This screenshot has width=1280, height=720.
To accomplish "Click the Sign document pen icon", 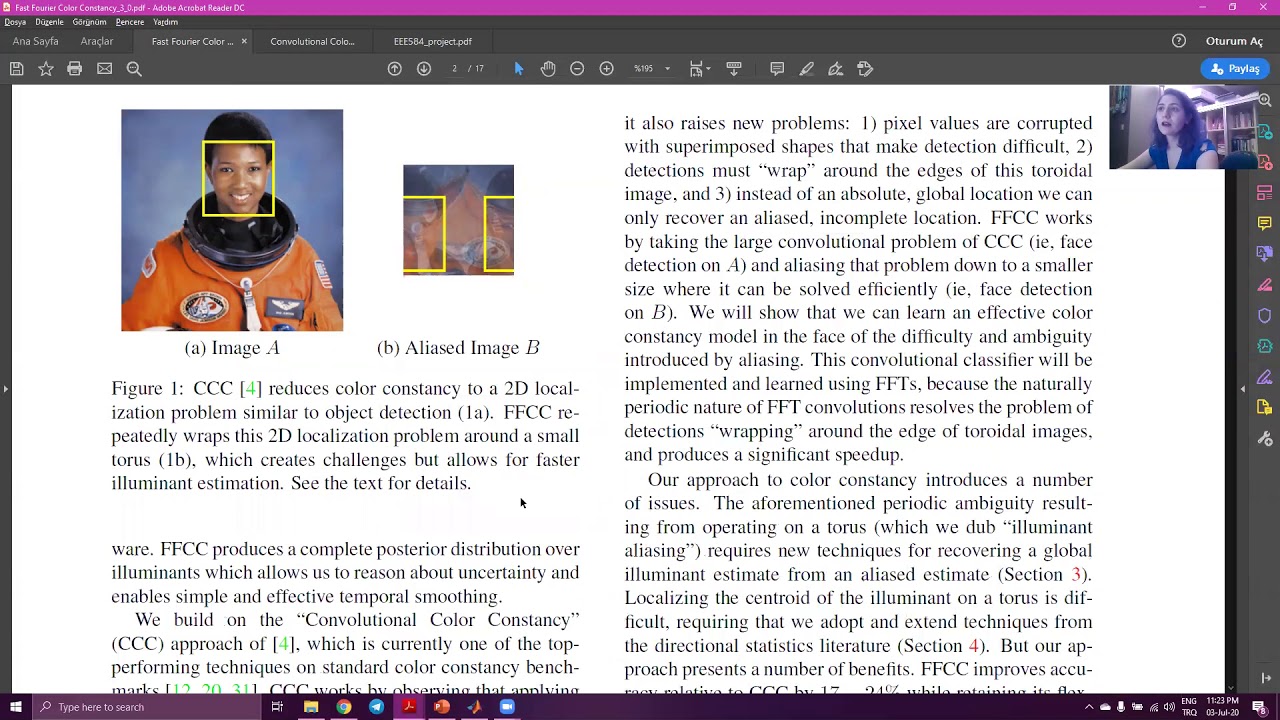I will point(836,69).
